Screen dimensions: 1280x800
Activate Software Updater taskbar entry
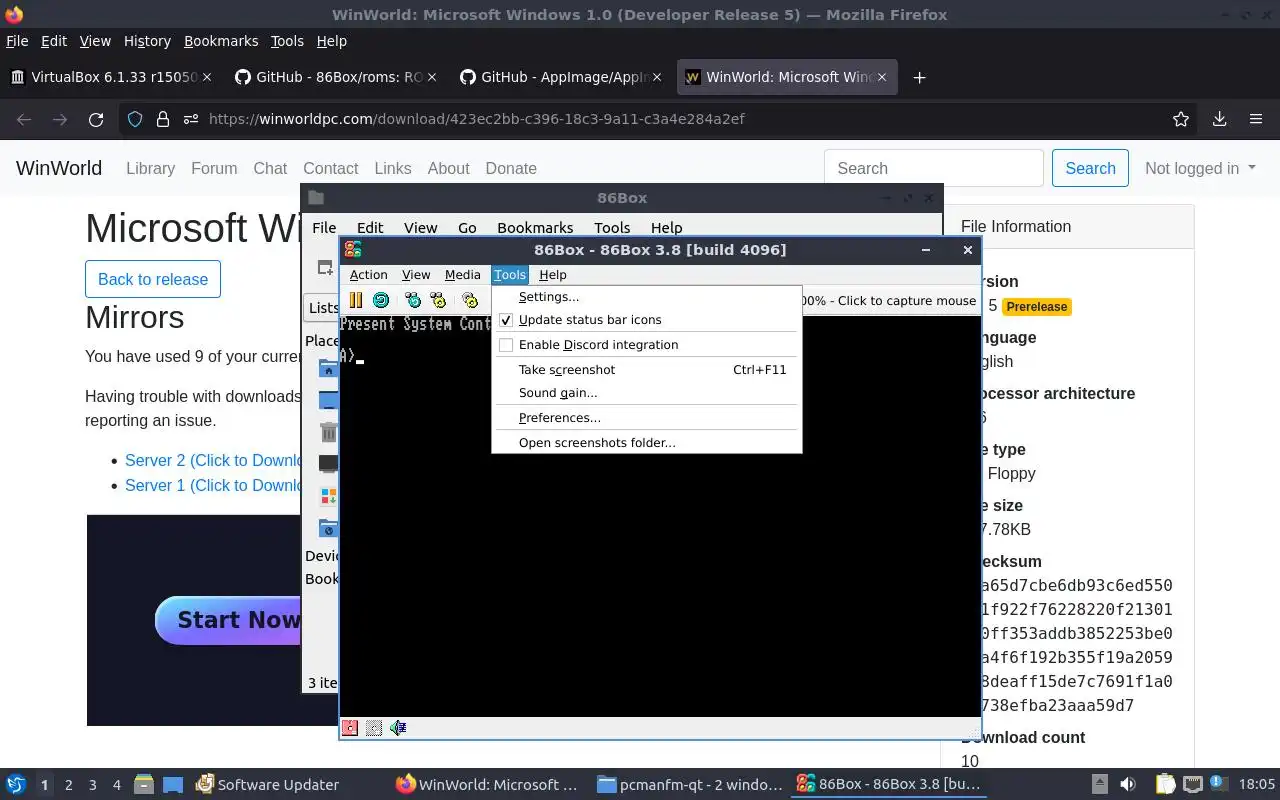(x=268, y=785)
